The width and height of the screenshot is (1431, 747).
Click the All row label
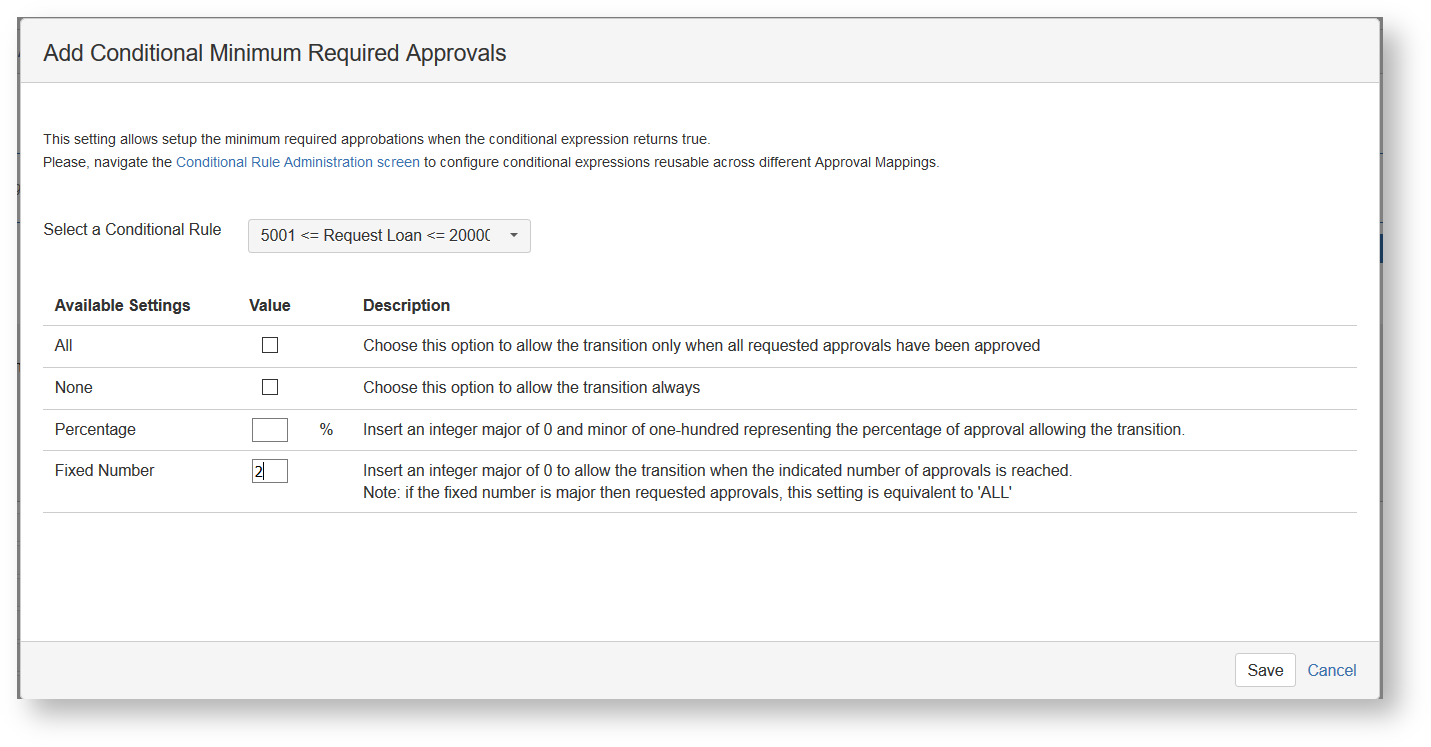64,345
